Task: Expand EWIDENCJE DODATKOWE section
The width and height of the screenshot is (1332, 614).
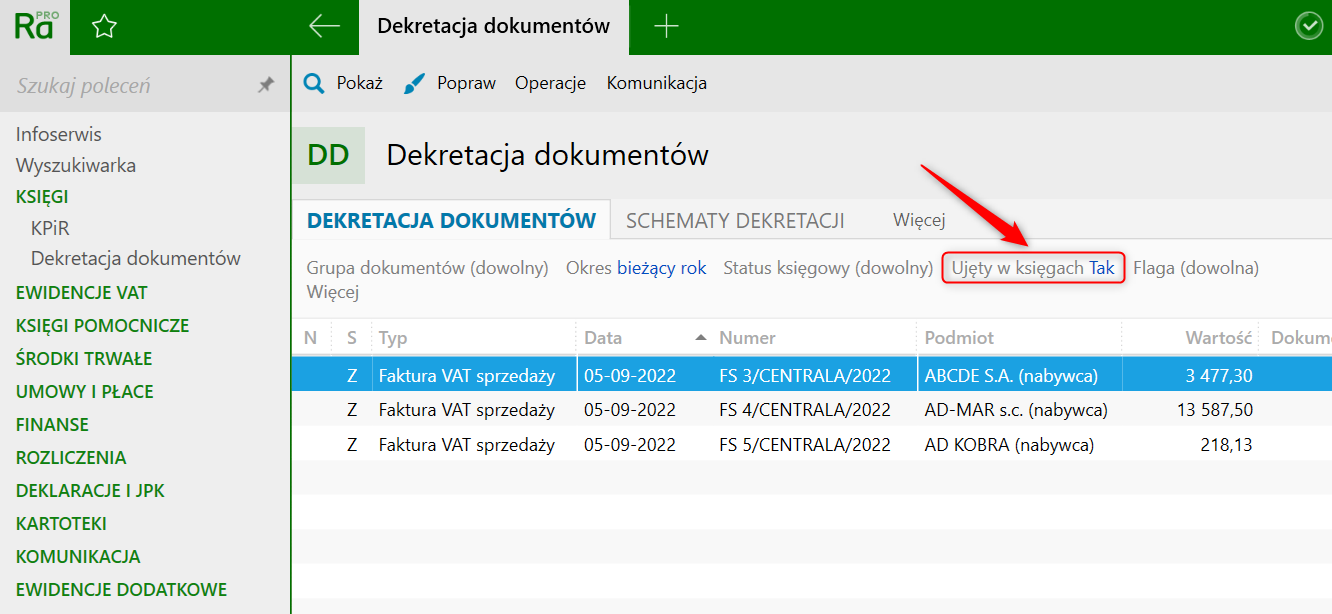Action: [121, 590]
